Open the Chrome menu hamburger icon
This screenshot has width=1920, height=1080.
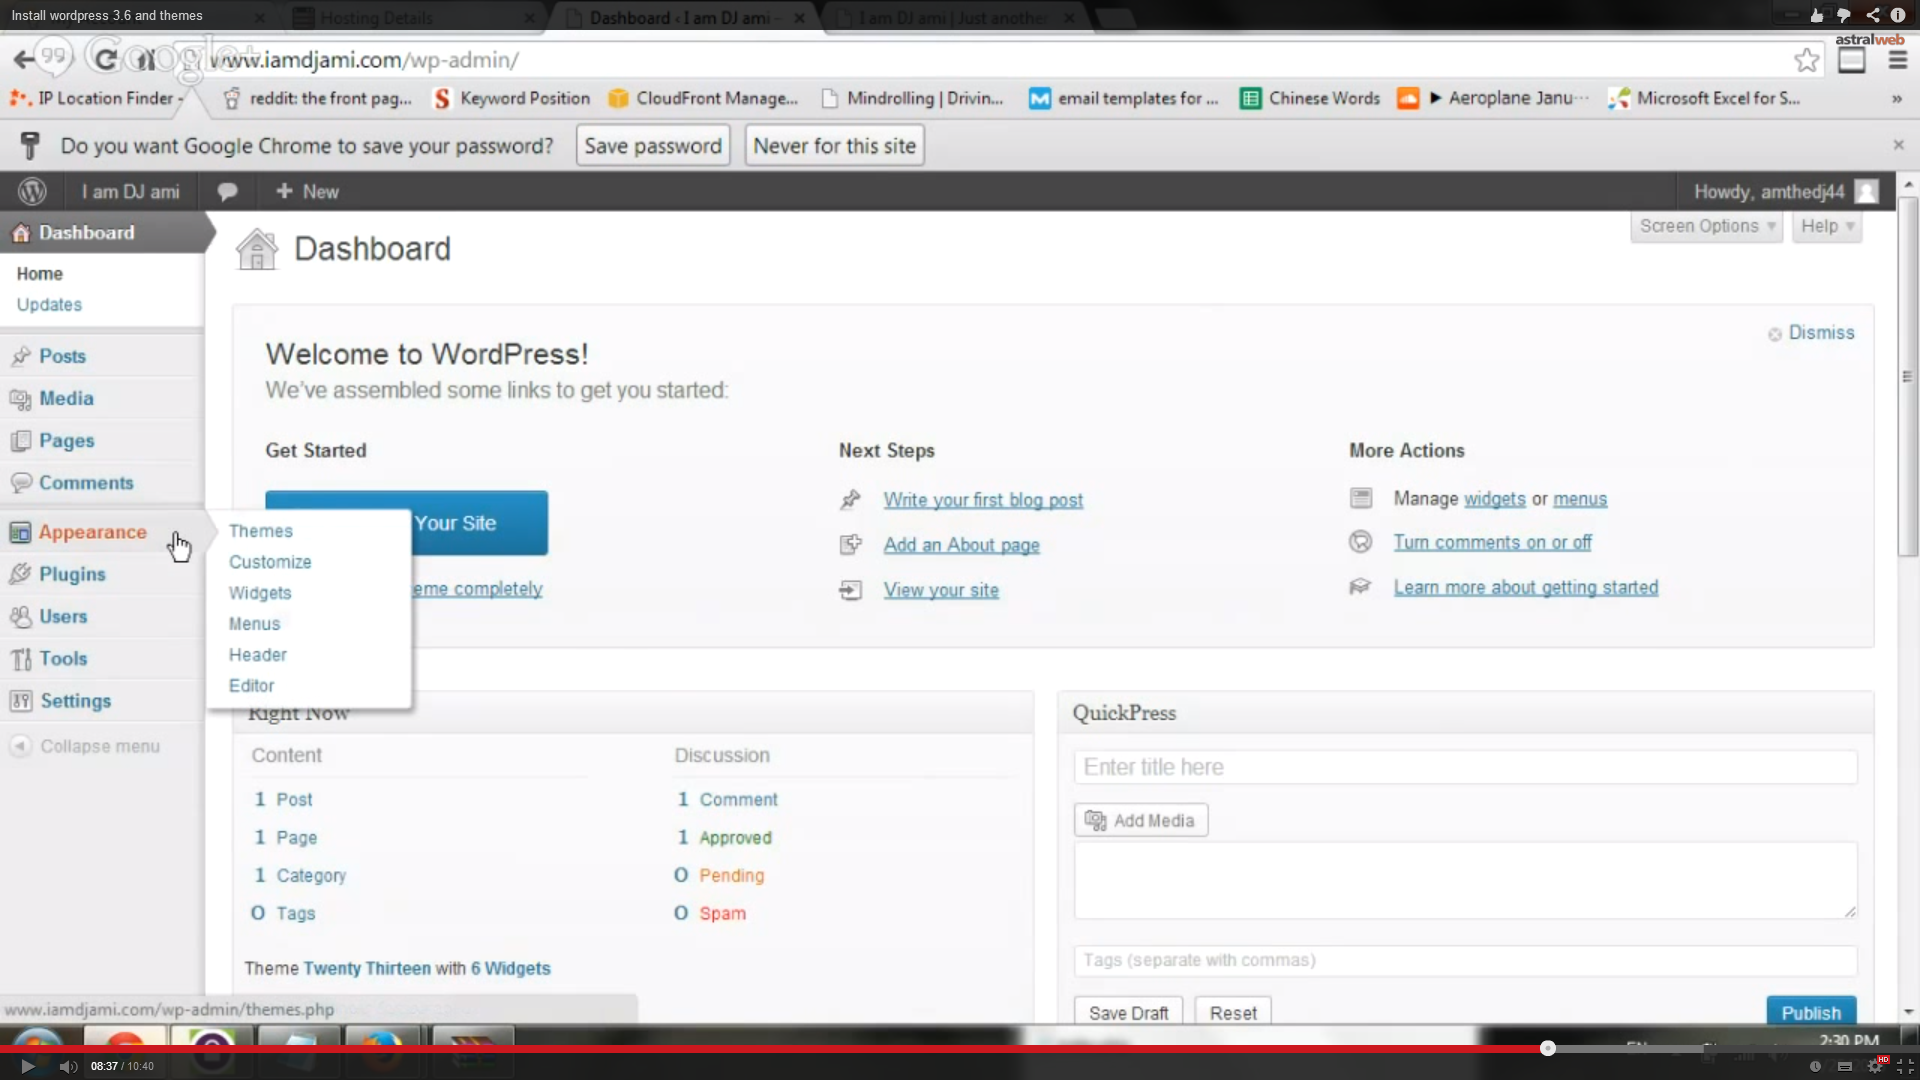[x=1897, y=60]
